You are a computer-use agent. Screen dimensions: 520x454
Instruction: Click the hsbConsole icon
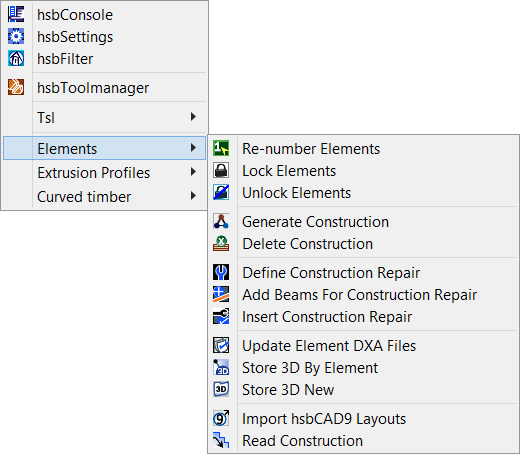click(x=16, y=14)
